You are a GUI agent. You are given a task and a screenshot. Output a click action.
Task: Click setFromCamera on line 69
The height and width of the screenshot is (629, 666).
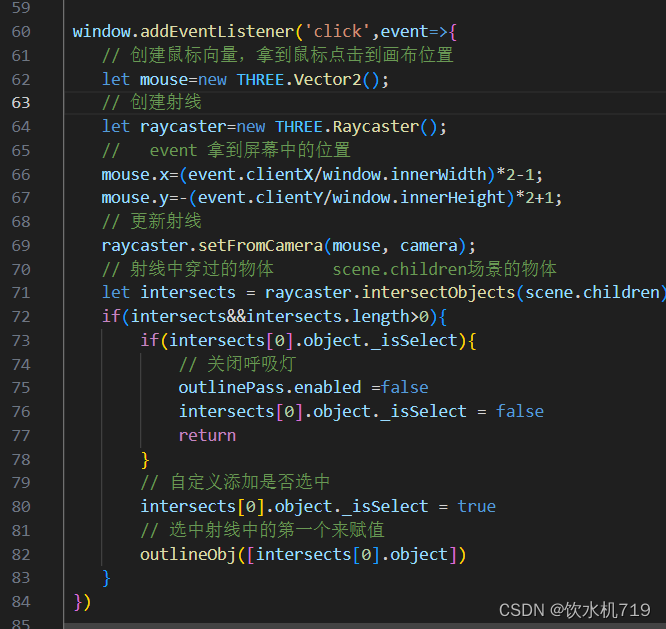click(260, 245)
